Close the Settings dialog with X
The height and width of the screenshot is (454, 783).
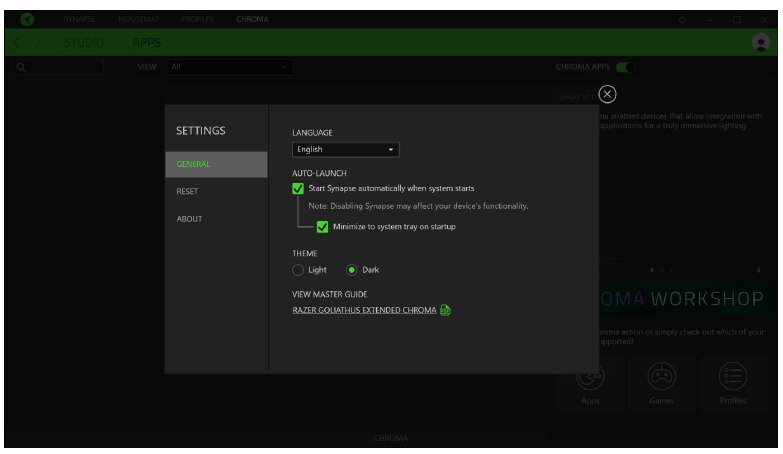[x=607, y=94]
